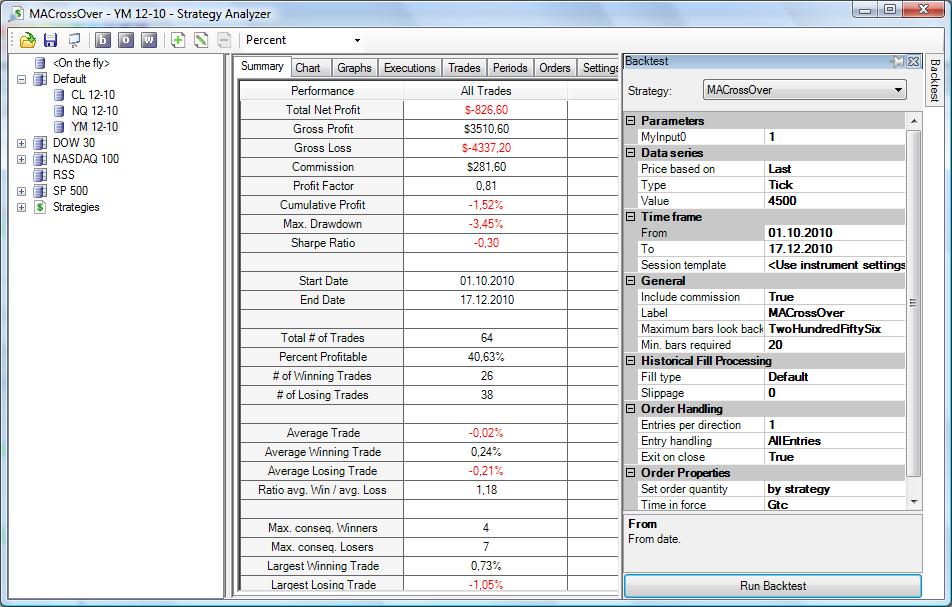This screenshot has width=952, height=607.
Task: Click the floppy disk save icon
Action: tap(50, 41)
